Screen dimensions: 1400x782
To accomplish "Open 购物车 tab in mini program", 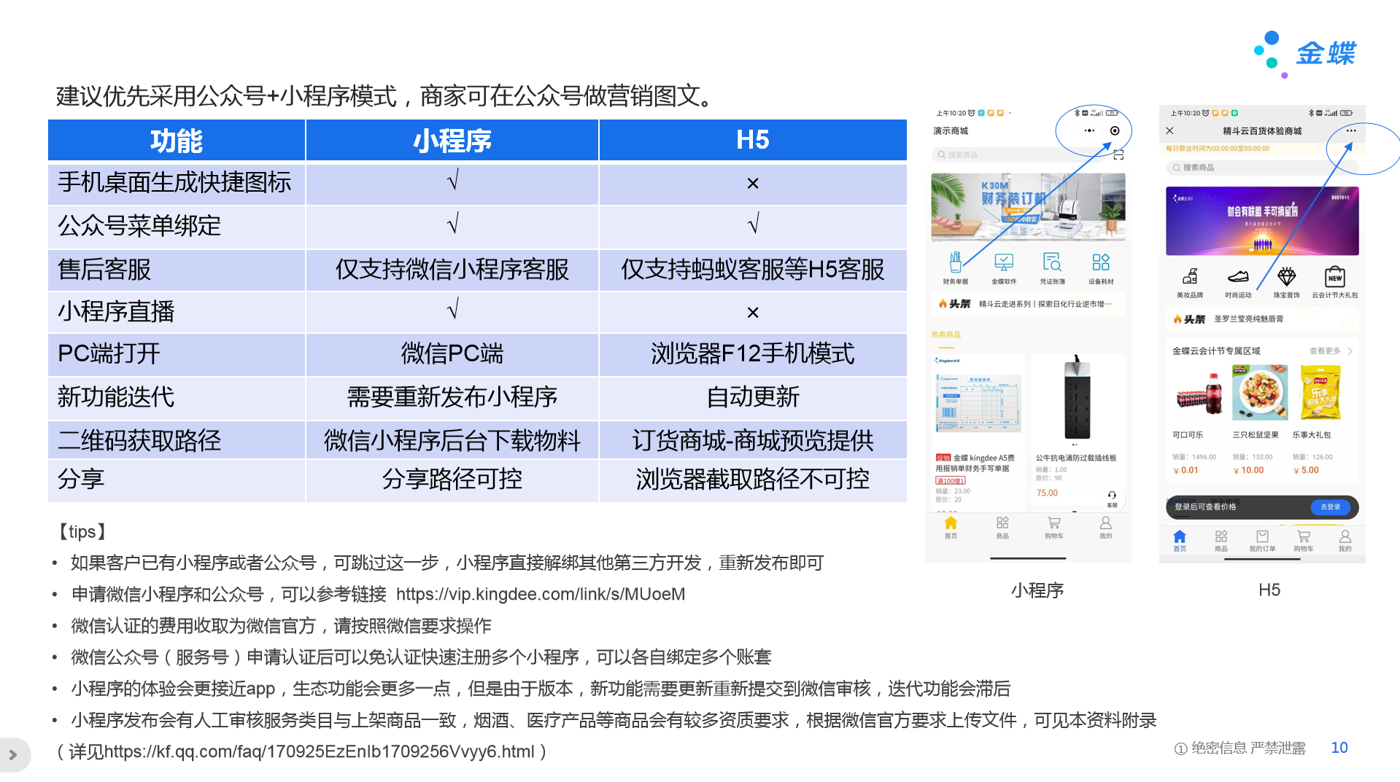I will [1054, 528].
